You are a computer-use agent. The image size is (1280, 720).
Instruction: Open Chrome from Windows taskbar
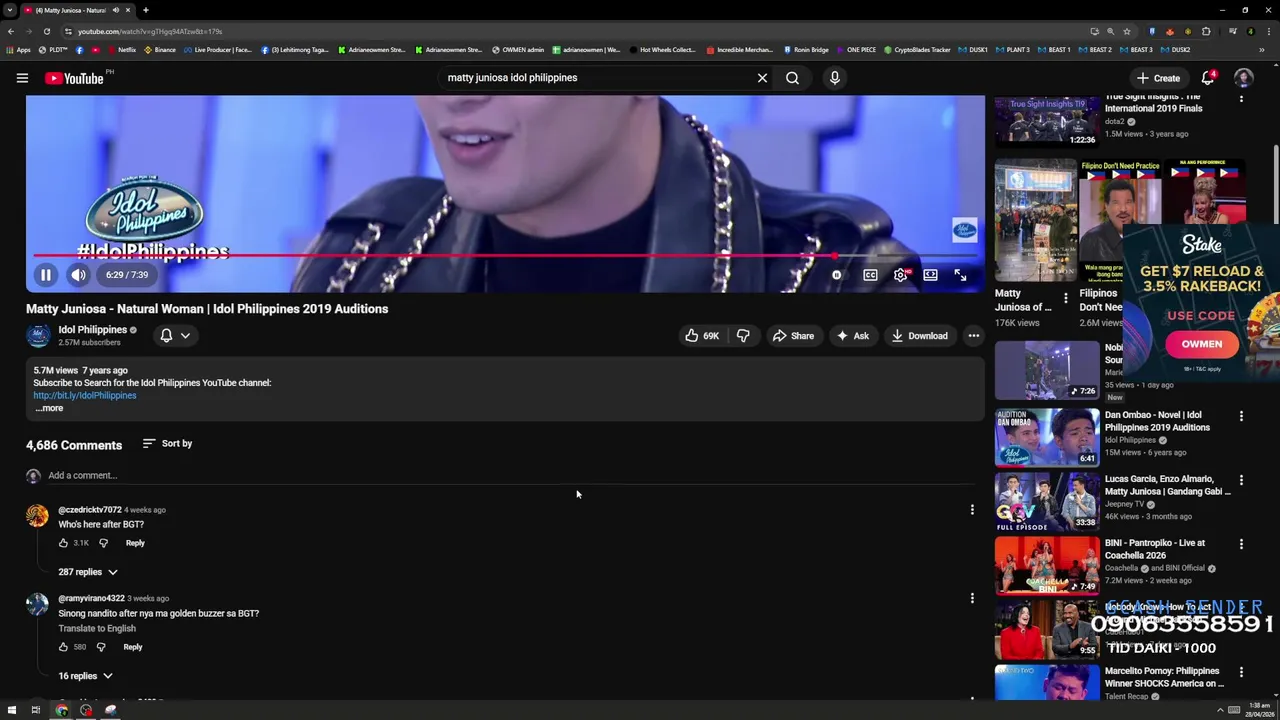tap(61, 710)
